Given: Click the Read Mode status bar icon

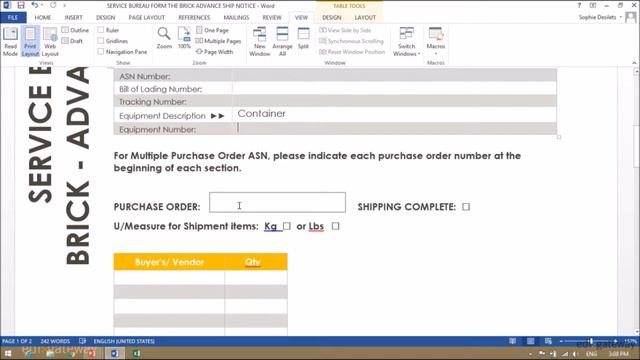Looking at the screenshot, I should click(x=512, y=341).
